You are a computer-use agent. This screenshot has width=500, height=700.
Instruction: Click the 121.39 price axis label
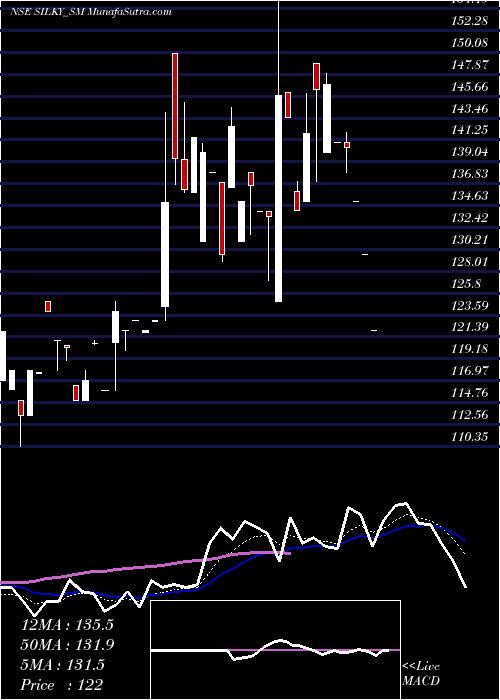coord(471,328)
